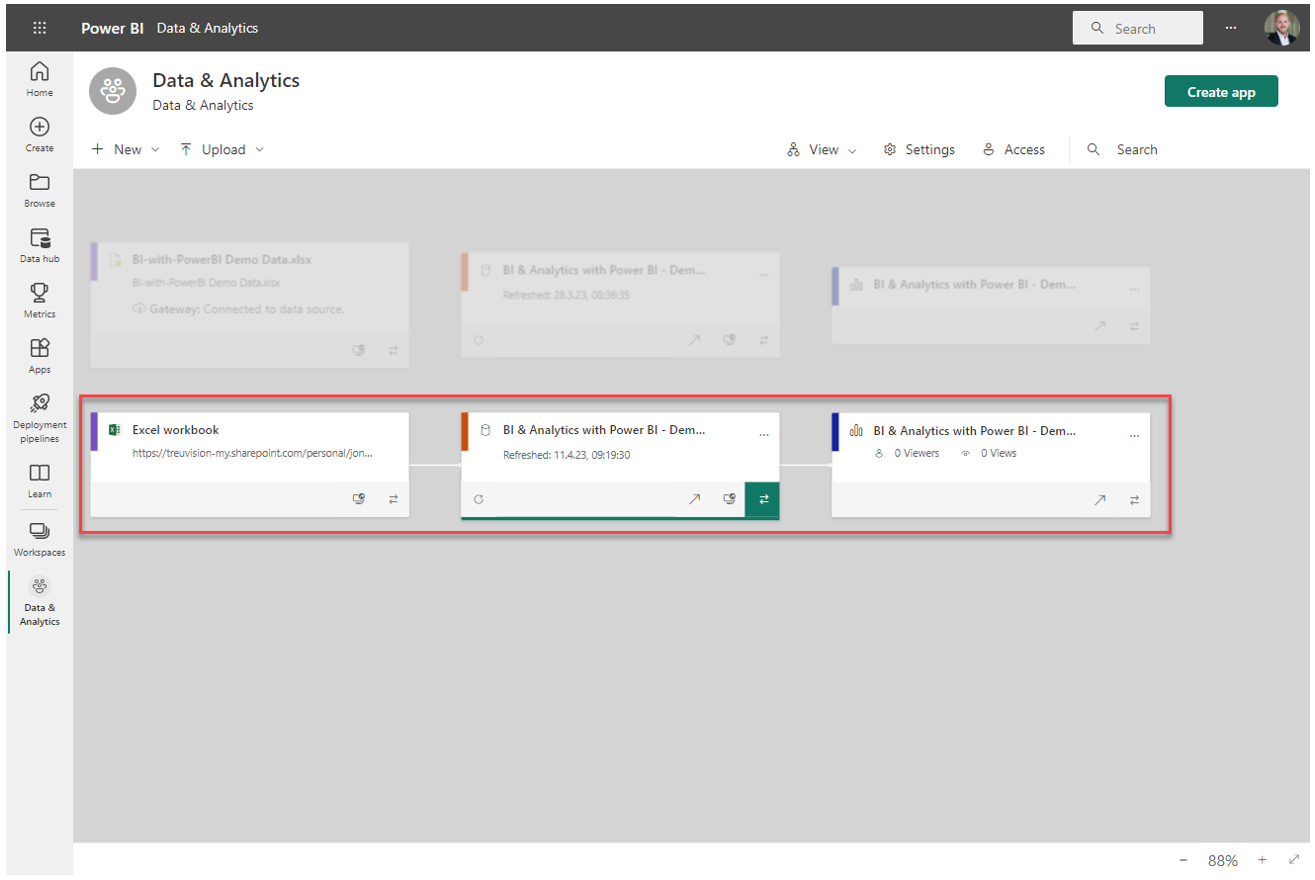The width and height of the screenshot is (1315, 880).
Task: Click the treuvision-my.sharepoint.com URL text
Action: click(252, 453)
